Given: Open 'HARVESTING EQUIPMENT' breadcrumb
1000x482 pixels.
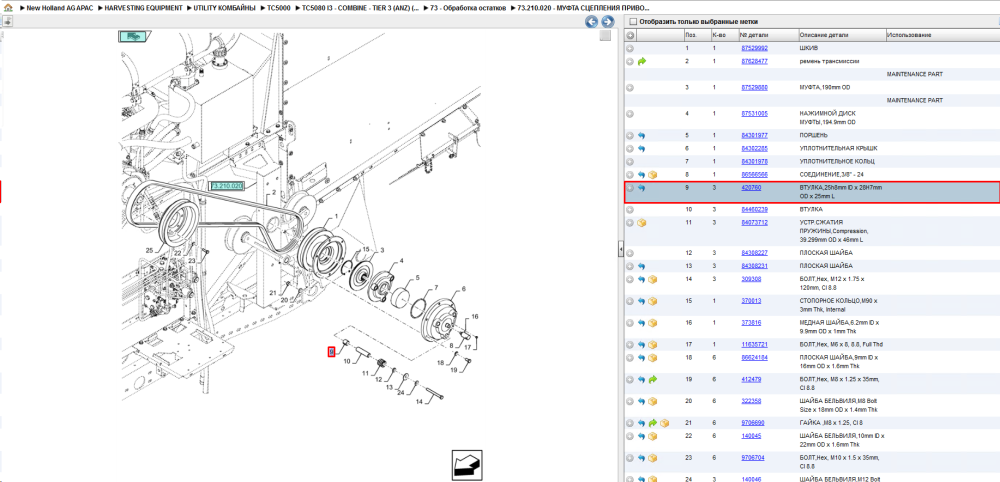Looking at the screenshot, I should [142, 8].
